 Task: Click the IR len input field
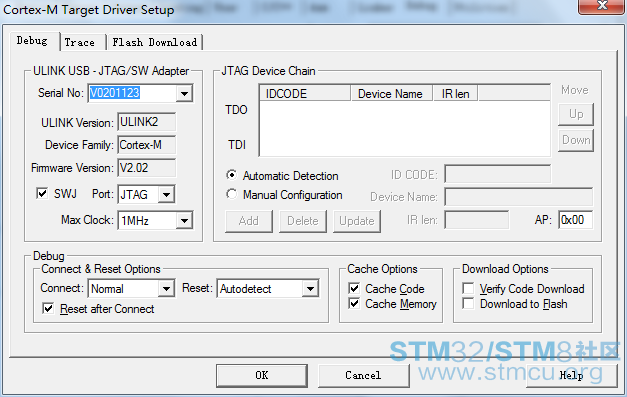477,220
